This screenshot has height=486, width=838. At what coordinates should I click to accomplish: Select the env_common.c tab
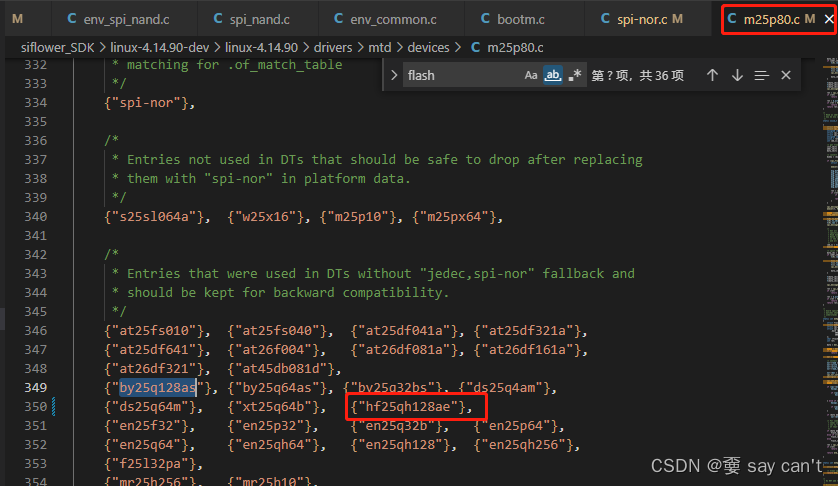tap(385, 19)
